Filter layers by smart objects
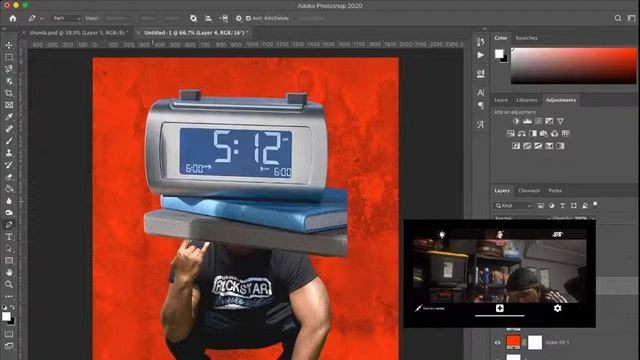 point(585,206)
